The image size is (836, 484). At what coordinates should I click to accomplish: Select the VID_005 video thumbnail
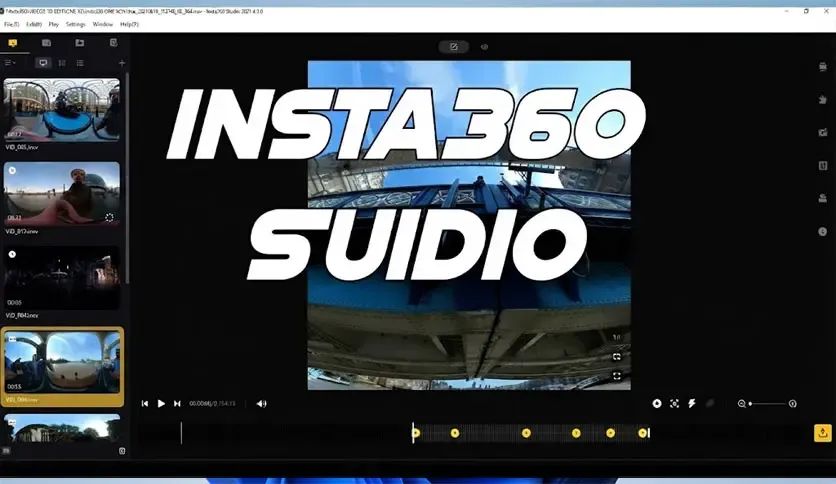pos(62,110)
